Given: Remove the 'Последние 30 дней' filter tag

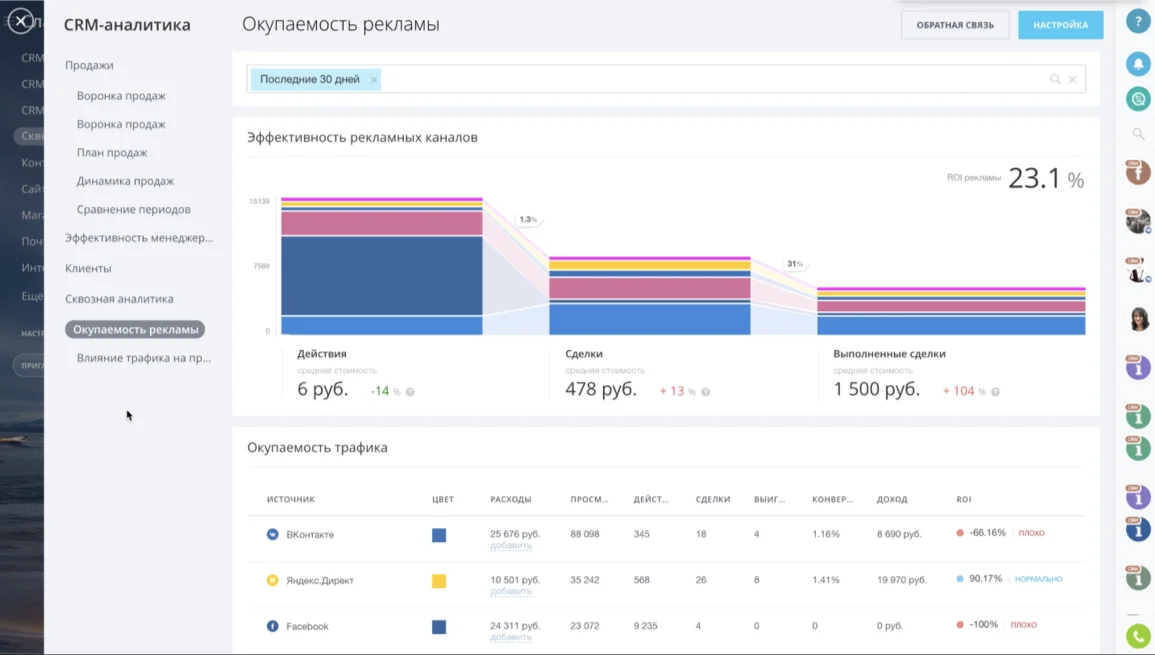Looking at the screenshot, I should (374, 80).
